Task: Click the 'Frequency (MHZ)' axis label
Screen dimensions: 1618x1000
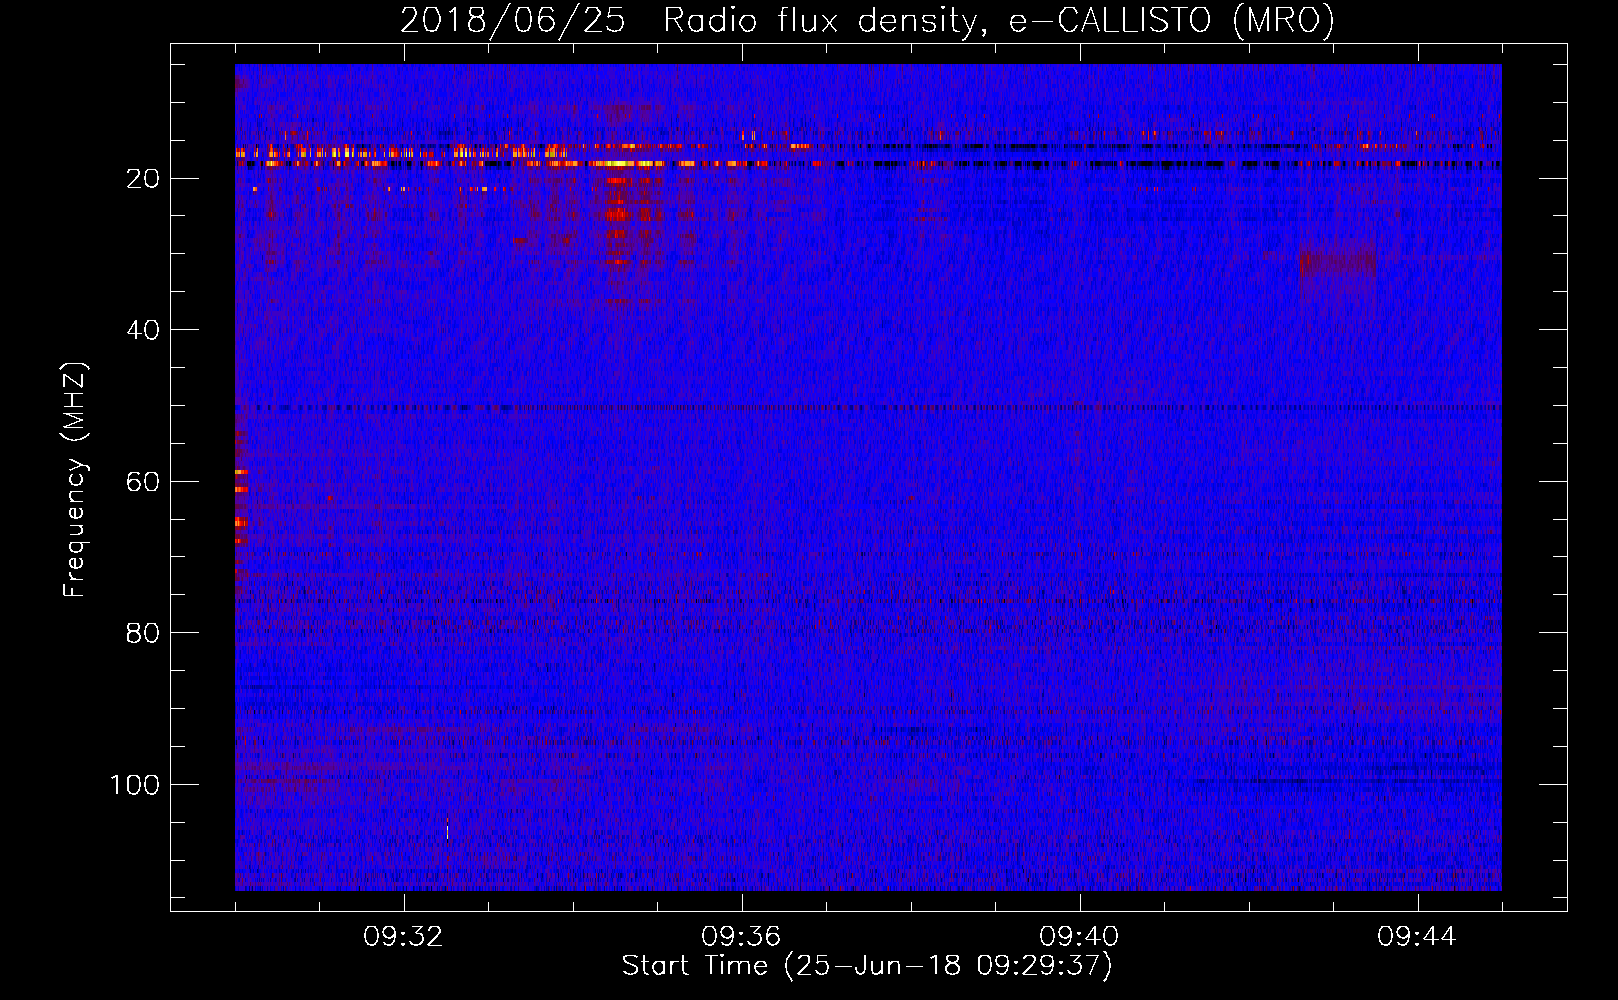Action: [75, 479]
